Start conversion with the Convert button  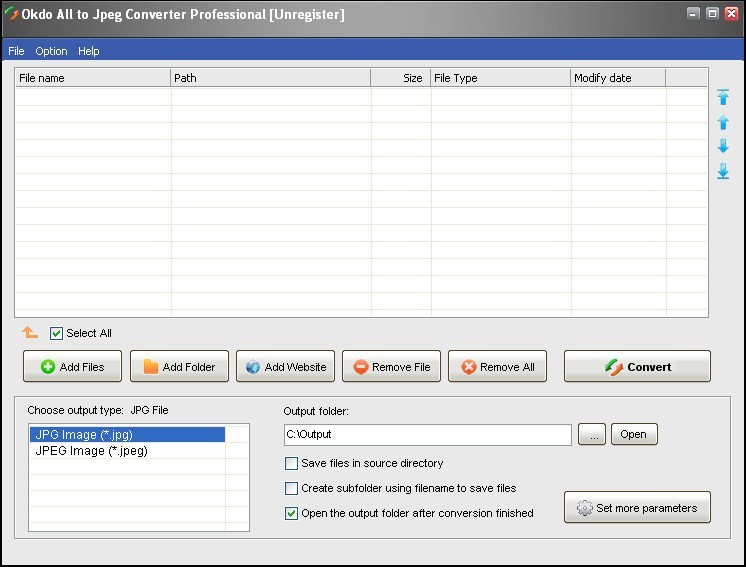[638, 366]
